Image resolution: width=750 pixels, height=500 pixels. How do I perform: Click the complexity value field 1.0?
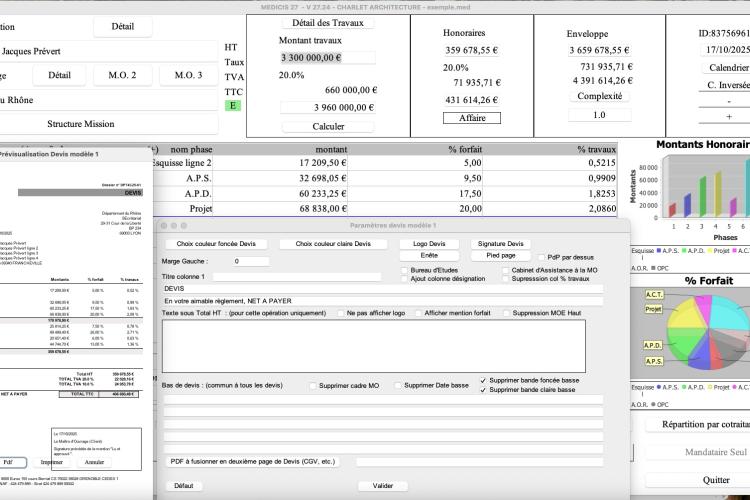pyautogui.click(x=599, y=115)
